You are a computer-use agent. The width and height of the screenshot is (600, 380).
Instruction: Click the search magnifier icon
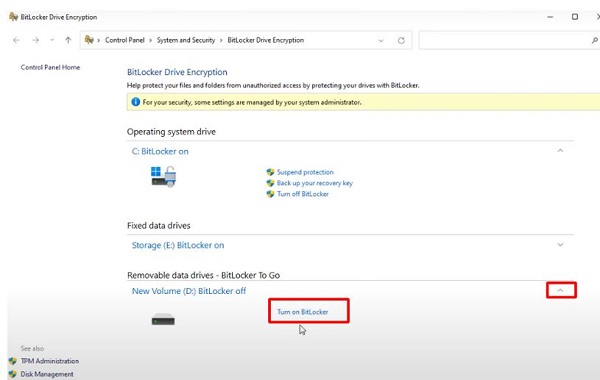(595, 40)
